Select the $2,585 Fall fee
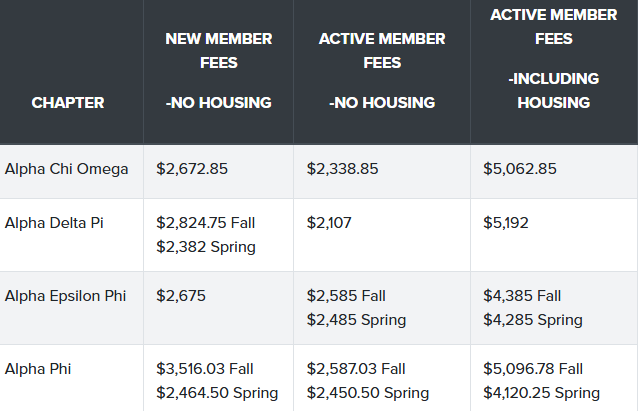 [346, 295]
